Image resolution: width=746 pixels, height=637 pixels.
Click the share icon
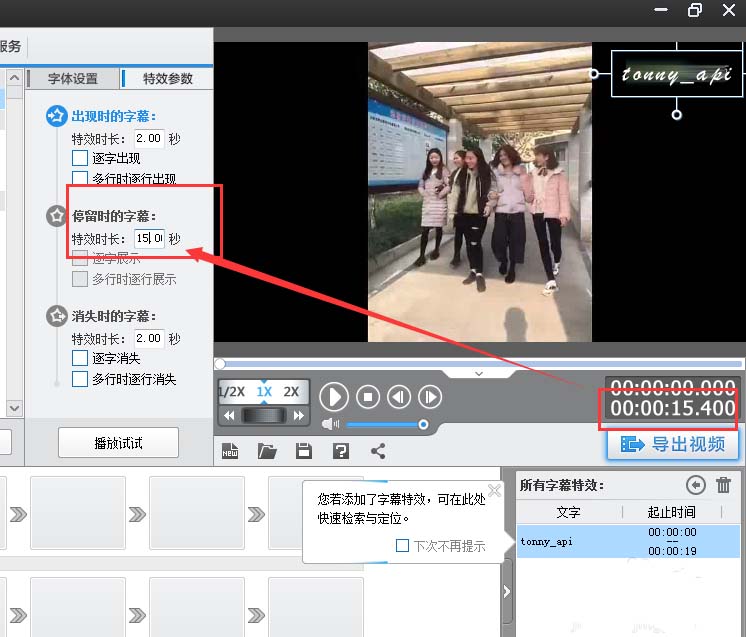tap(378, 451)
